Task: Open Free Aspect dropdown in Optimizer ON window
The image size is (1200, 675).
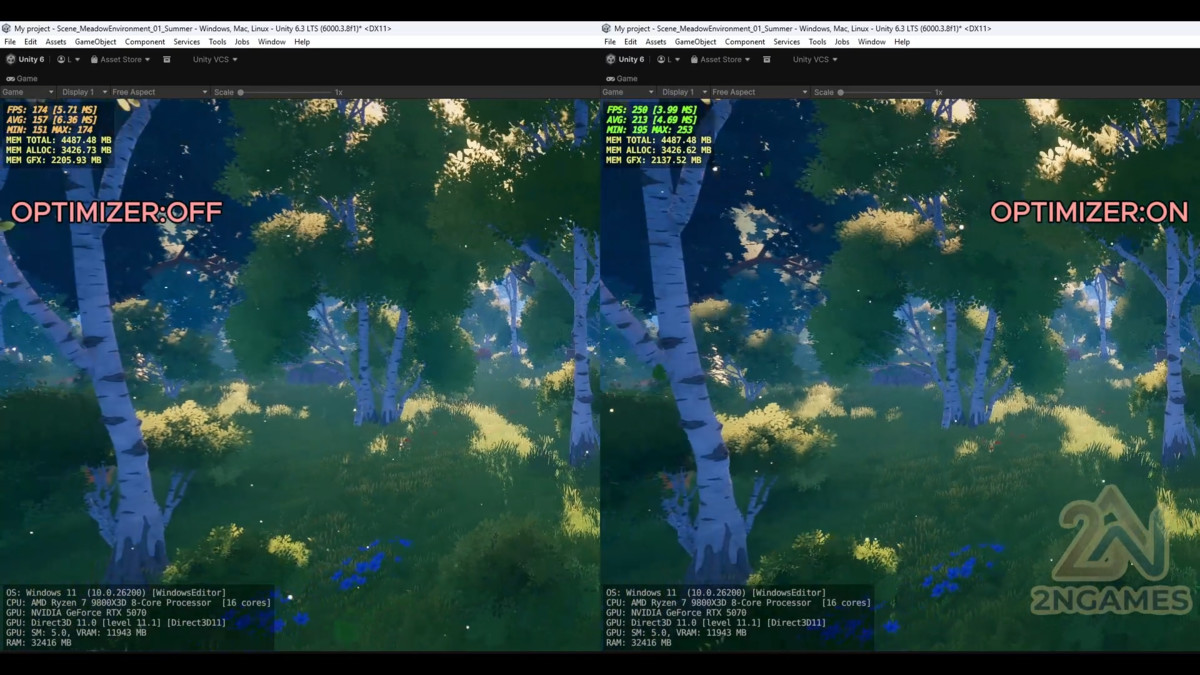Action: [760, 92]
